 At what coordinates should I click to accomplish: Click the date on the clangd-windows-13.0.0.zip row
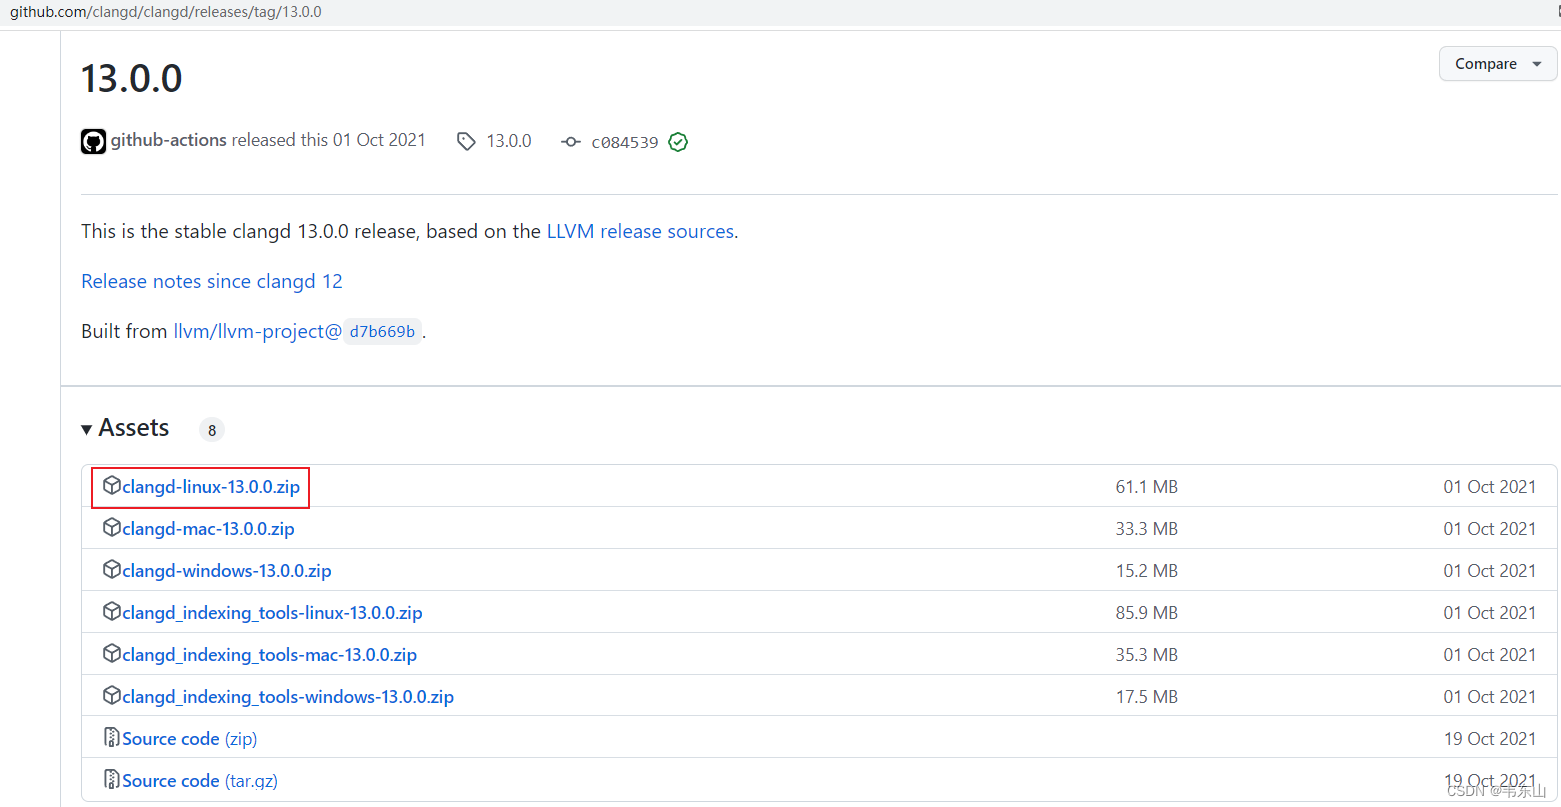coord(1490,571)
